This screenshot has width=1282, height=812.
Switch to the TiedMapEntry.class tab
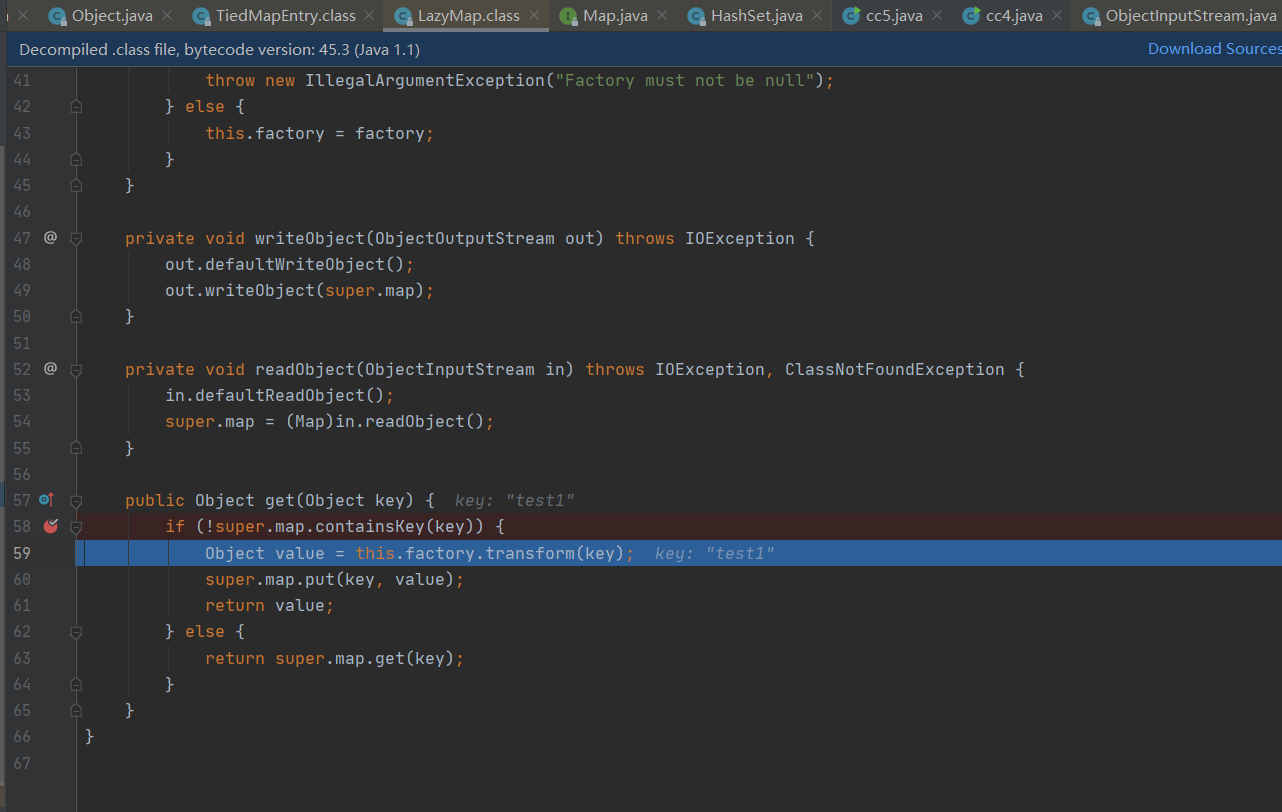285,16
